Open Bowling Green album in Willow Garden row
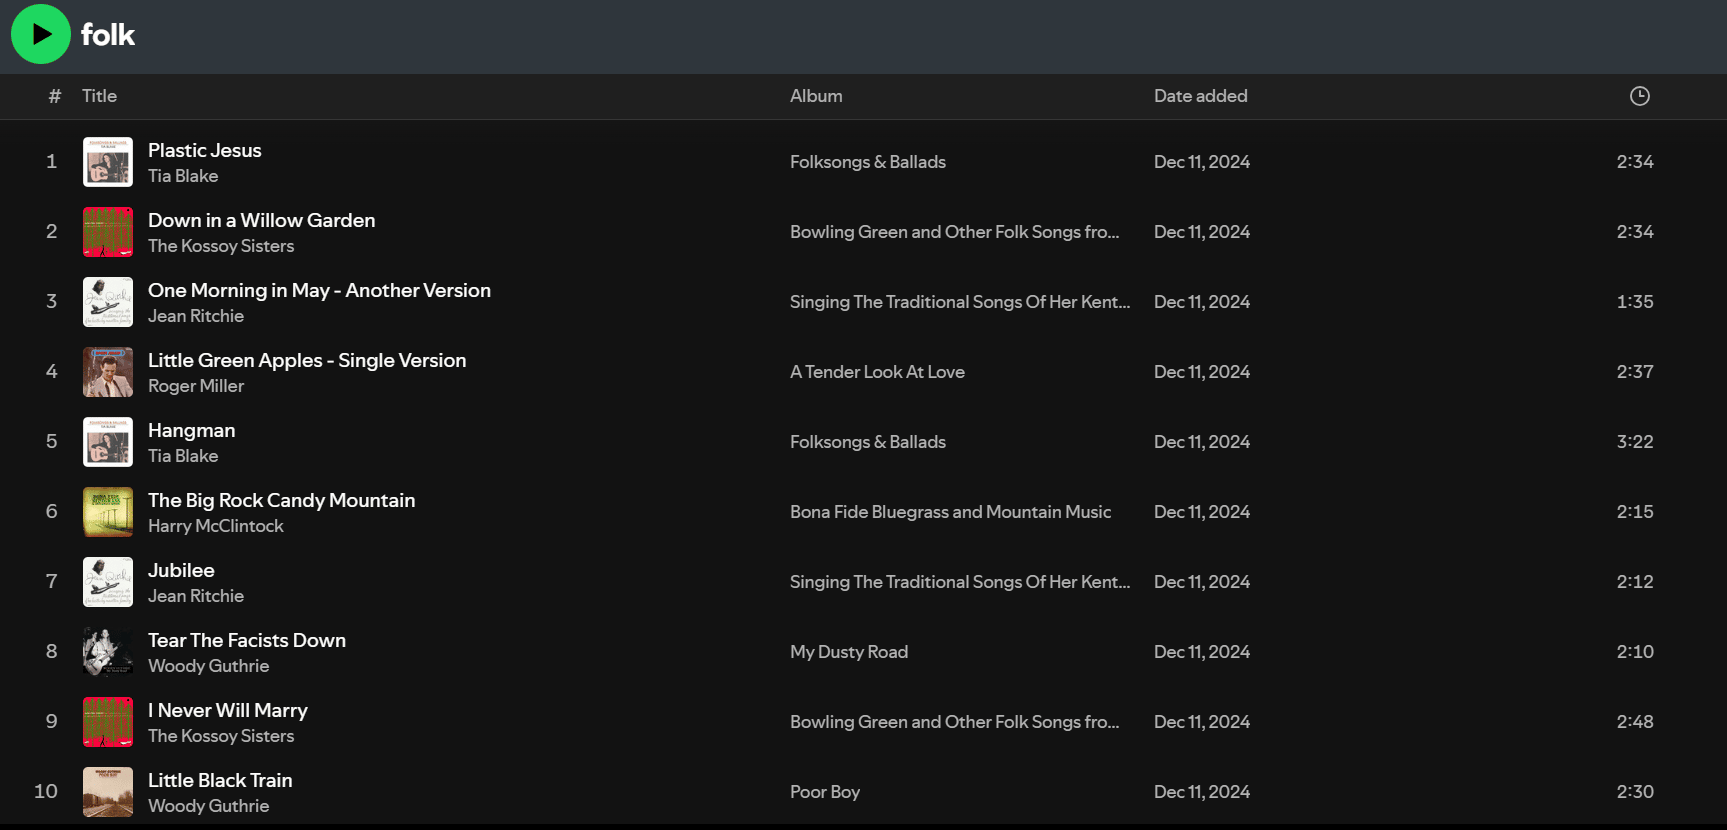 (955, 232)
